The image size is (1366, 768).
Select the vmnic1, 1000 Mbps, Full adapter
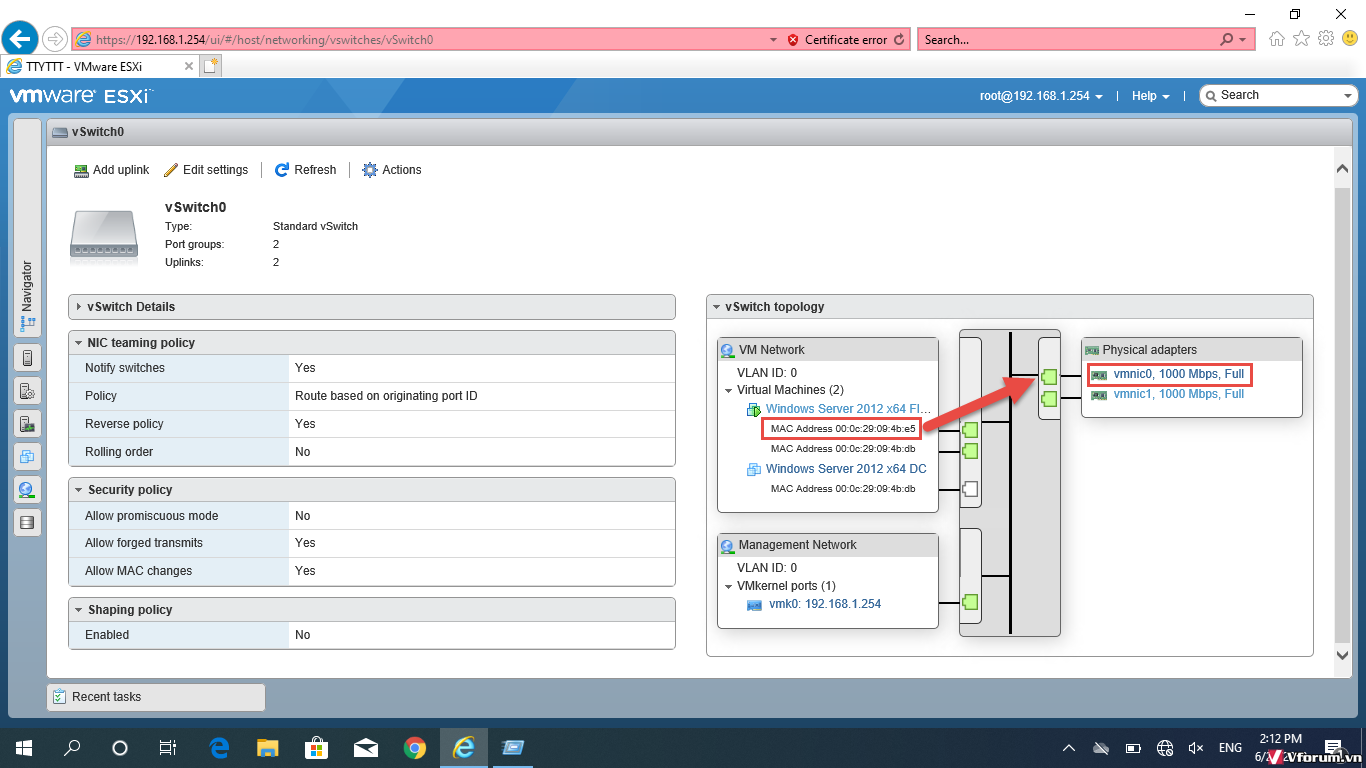[1178, 394]
